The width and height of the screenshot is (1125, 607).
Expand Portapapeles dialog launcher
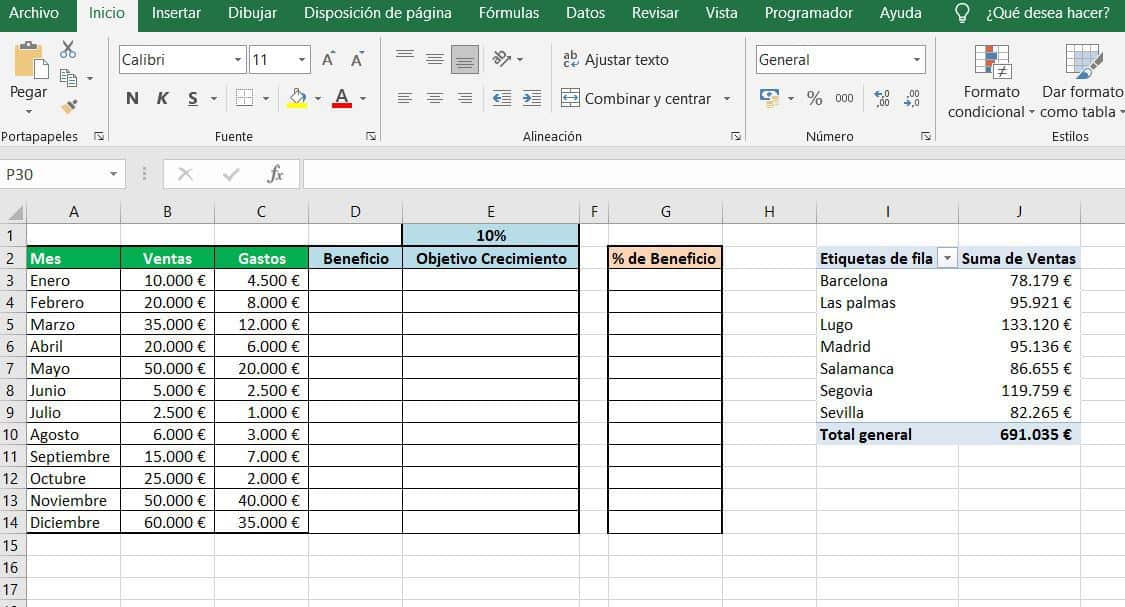click(99, 136)
